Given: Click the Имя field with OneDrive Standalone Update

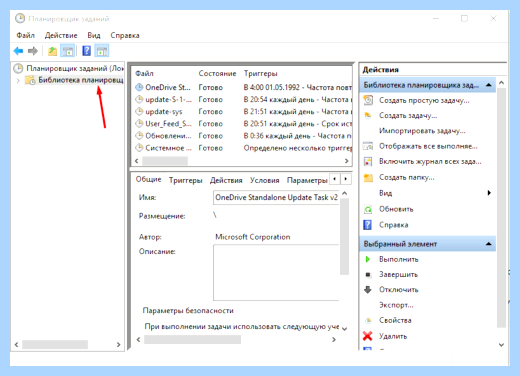Looking at the screenshot, I should point(276,198).
